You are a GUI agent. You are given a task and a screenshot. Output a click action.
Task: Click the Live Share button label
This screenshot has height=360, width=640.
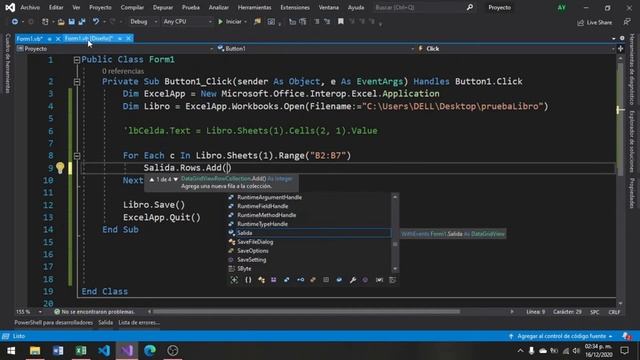pos(599,22)
